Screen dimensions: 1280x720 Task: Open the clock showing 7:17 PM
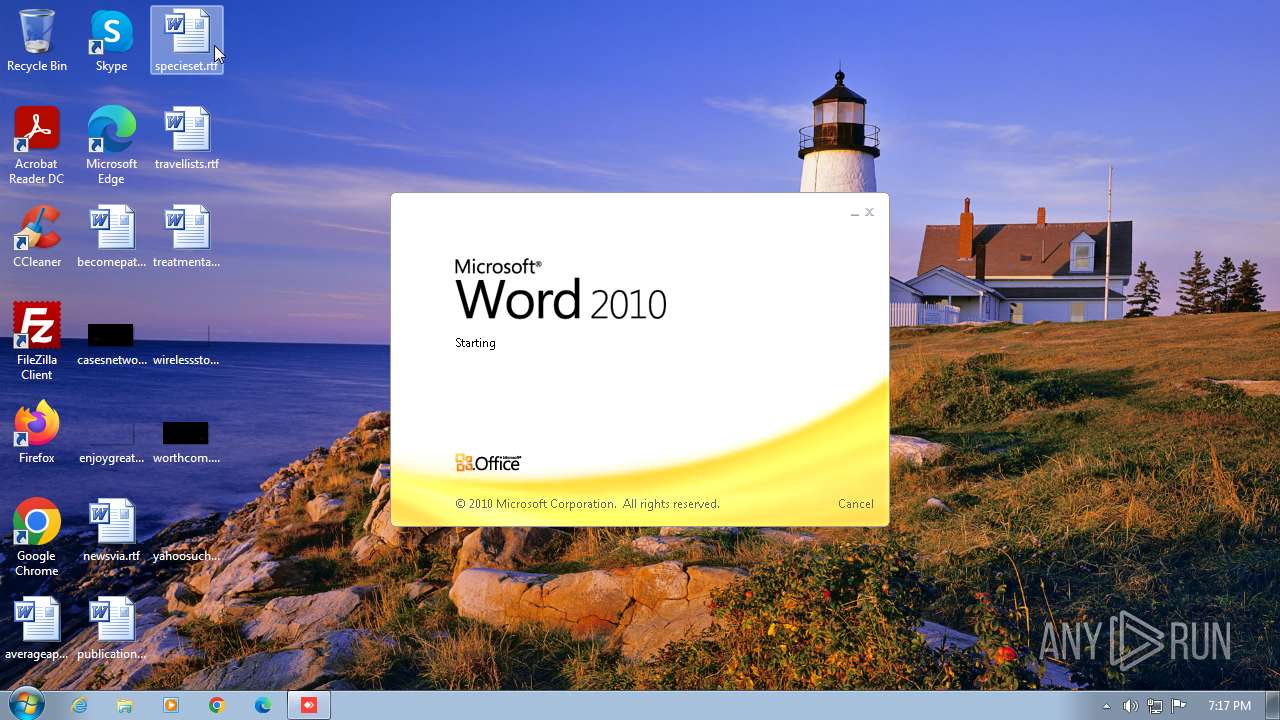click(1229, 706)
